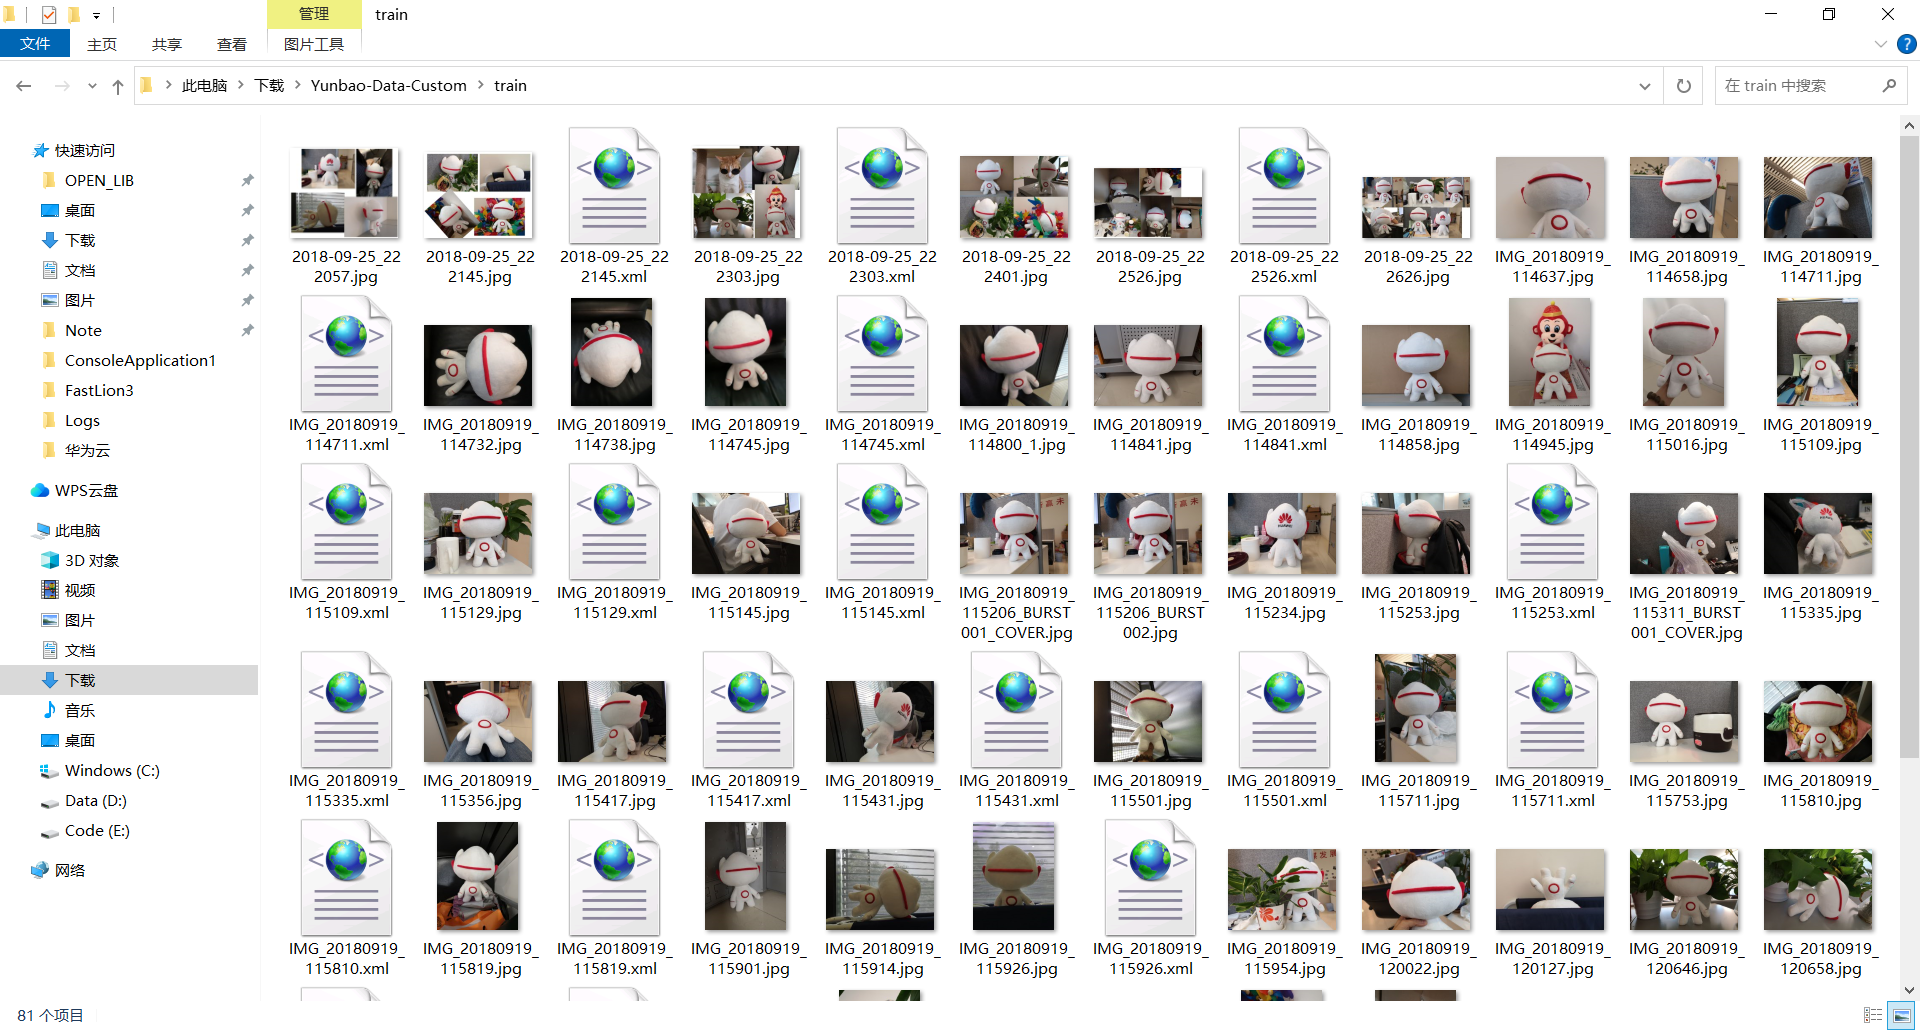
Task: Select thumbnail IMG_20180919_115206_BURST001_COVER.jpg
Action: [x=1016, y=533]
